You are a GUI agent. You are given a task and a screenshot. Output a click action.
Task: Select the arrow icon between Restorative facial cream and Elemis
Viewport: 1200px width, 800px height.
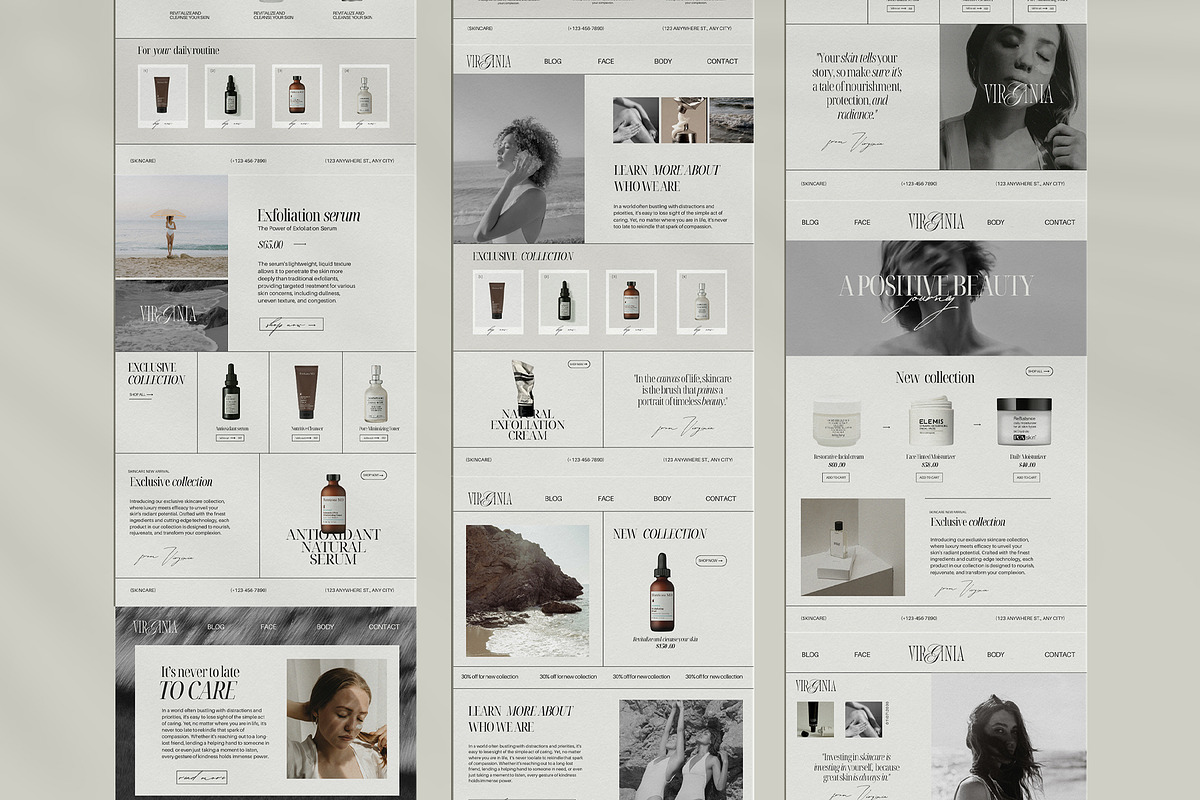(888, 424)
